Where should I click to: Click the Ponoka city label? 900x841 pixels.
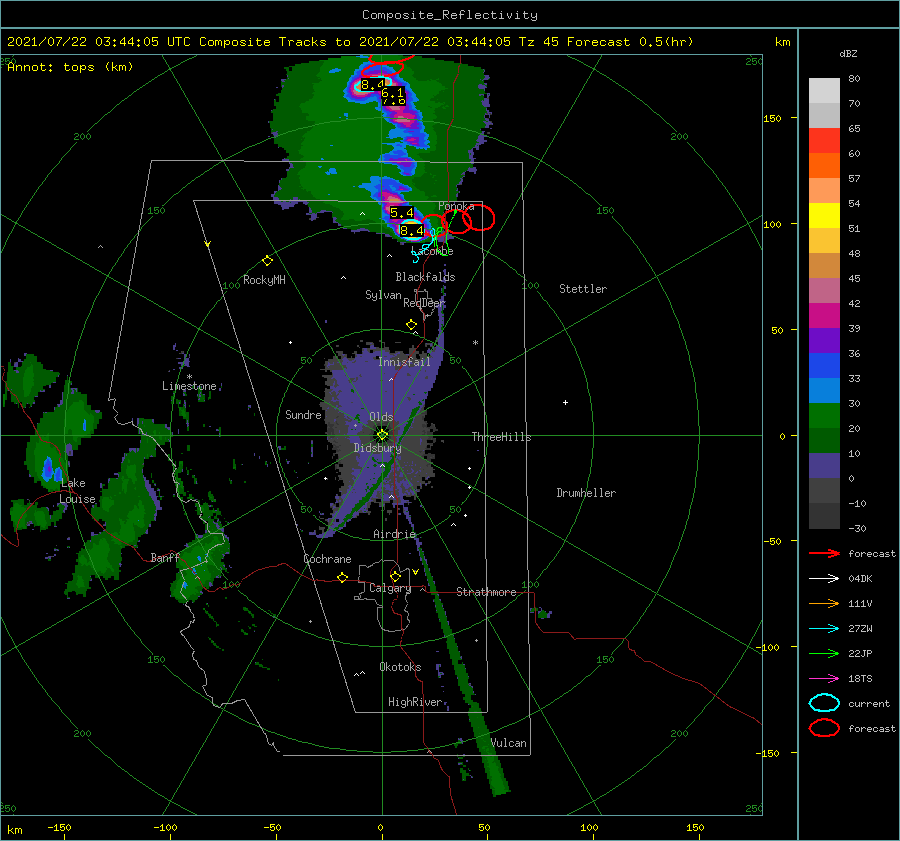coord(456,206)
